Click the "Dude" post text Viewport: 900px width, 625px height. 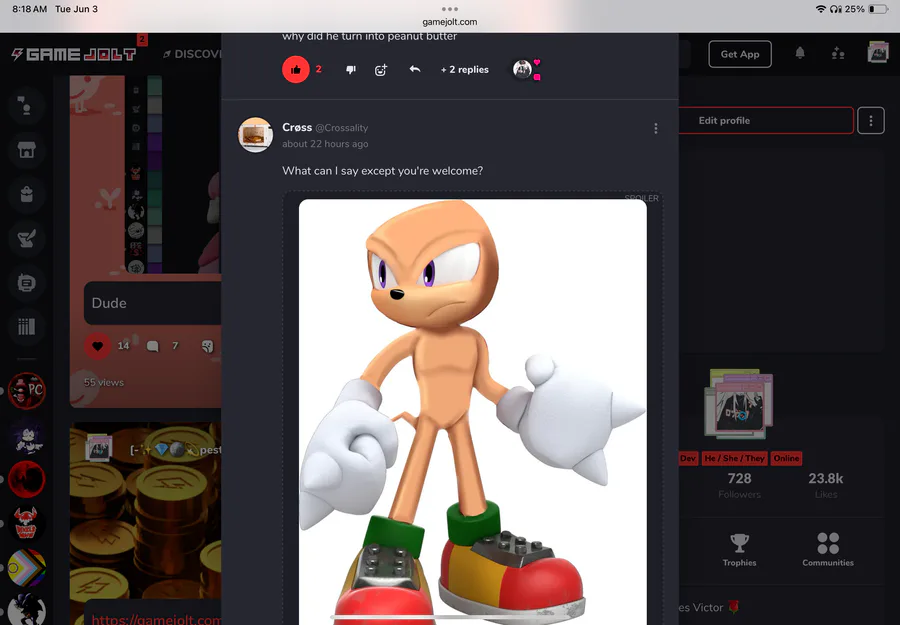tap(109, 303)
